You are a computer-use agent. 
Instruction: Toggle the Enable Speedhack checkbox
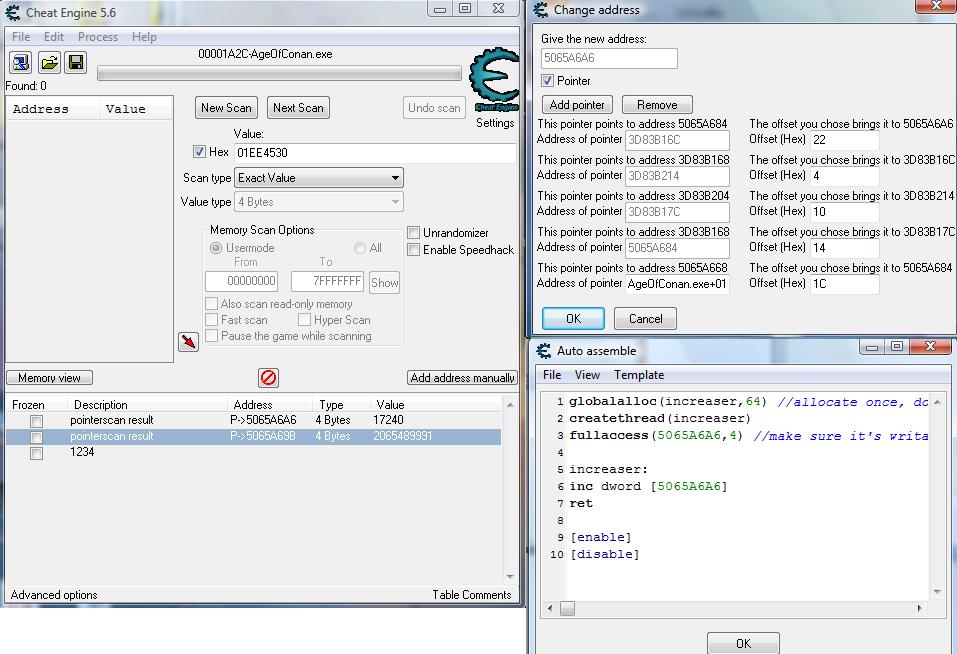[413, 249]
